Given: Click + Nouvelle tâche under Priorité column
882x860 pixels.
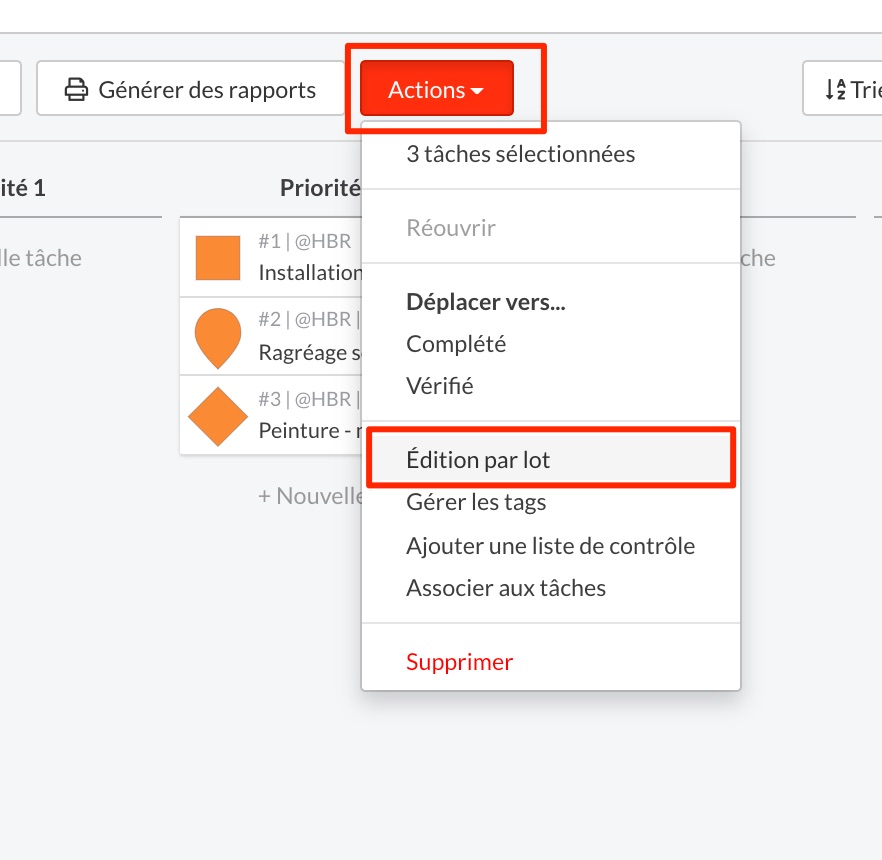Looking at the screenshot, I should point(310,496).
